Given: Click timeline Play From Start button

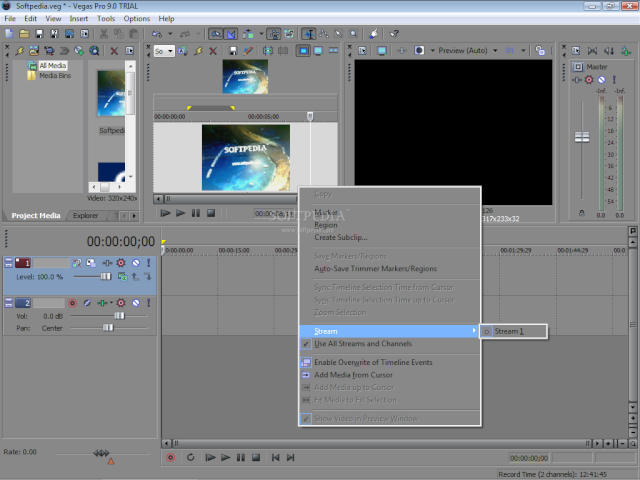Looking at the screenshot, I should tap(210, 458).
